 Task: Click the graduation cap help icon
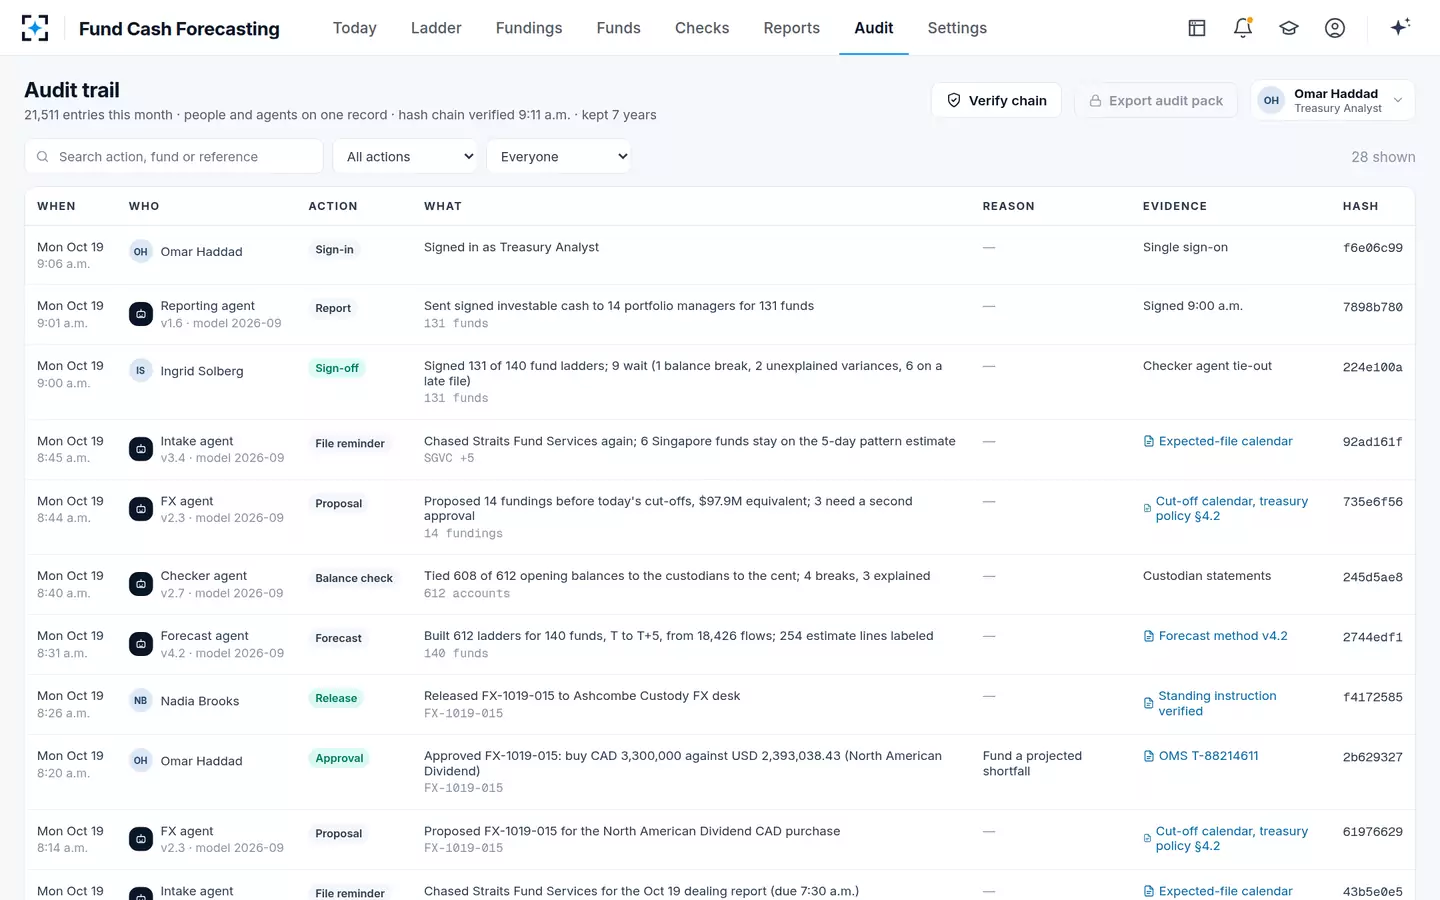(x=1289, y=28)
